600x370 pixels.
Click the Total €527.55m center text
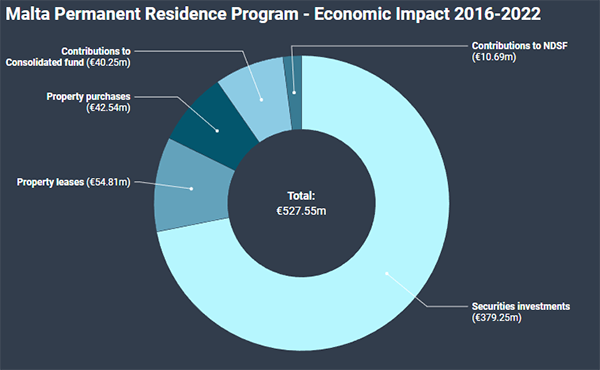pyautogui.click(x=302, y=204)
